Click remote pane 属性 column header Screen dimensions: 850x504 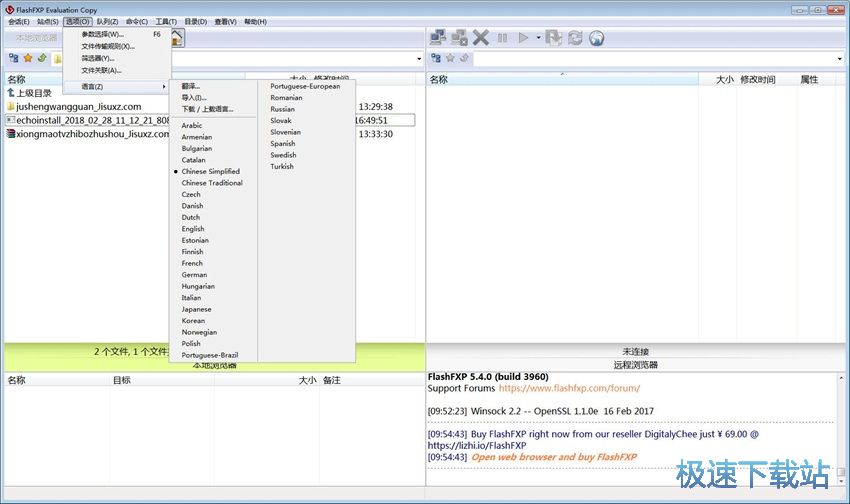pos(809,80)
